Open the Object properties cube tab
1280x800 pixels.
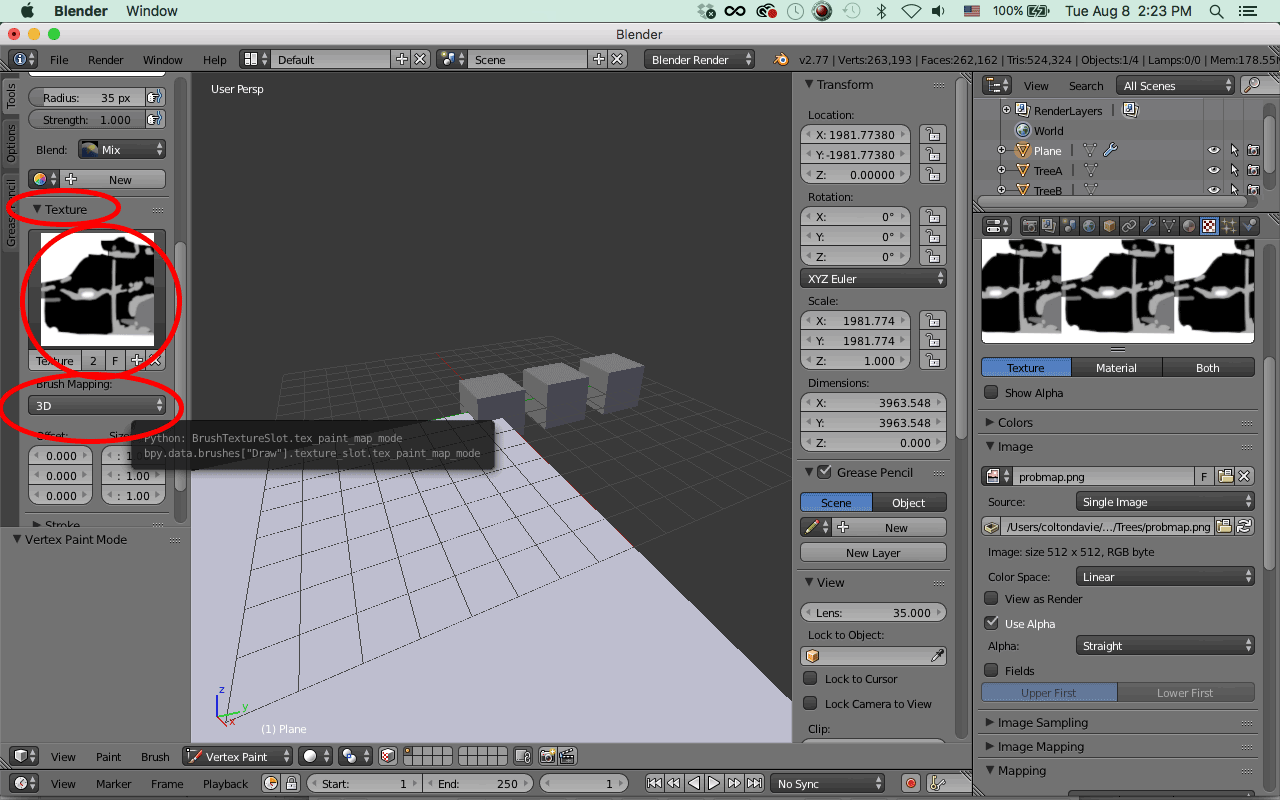click(1109, 226)
